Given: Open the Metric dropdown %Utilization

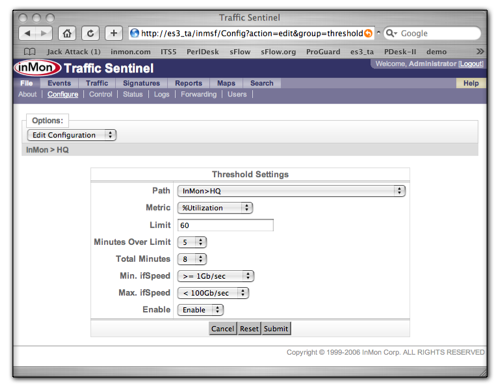Looking at the screenshot, I should point(215,208).
